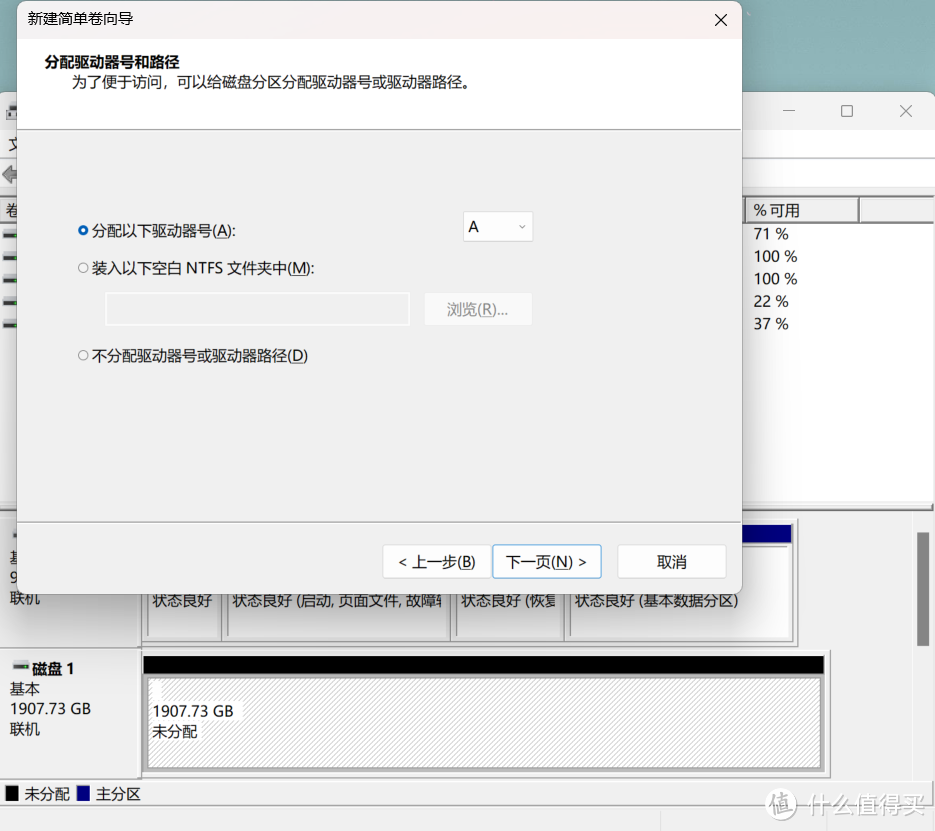The width and height of the screenshot is (935, 831).
Task: Click the black 未分配 legend swatch
Action: click(10, 793)
